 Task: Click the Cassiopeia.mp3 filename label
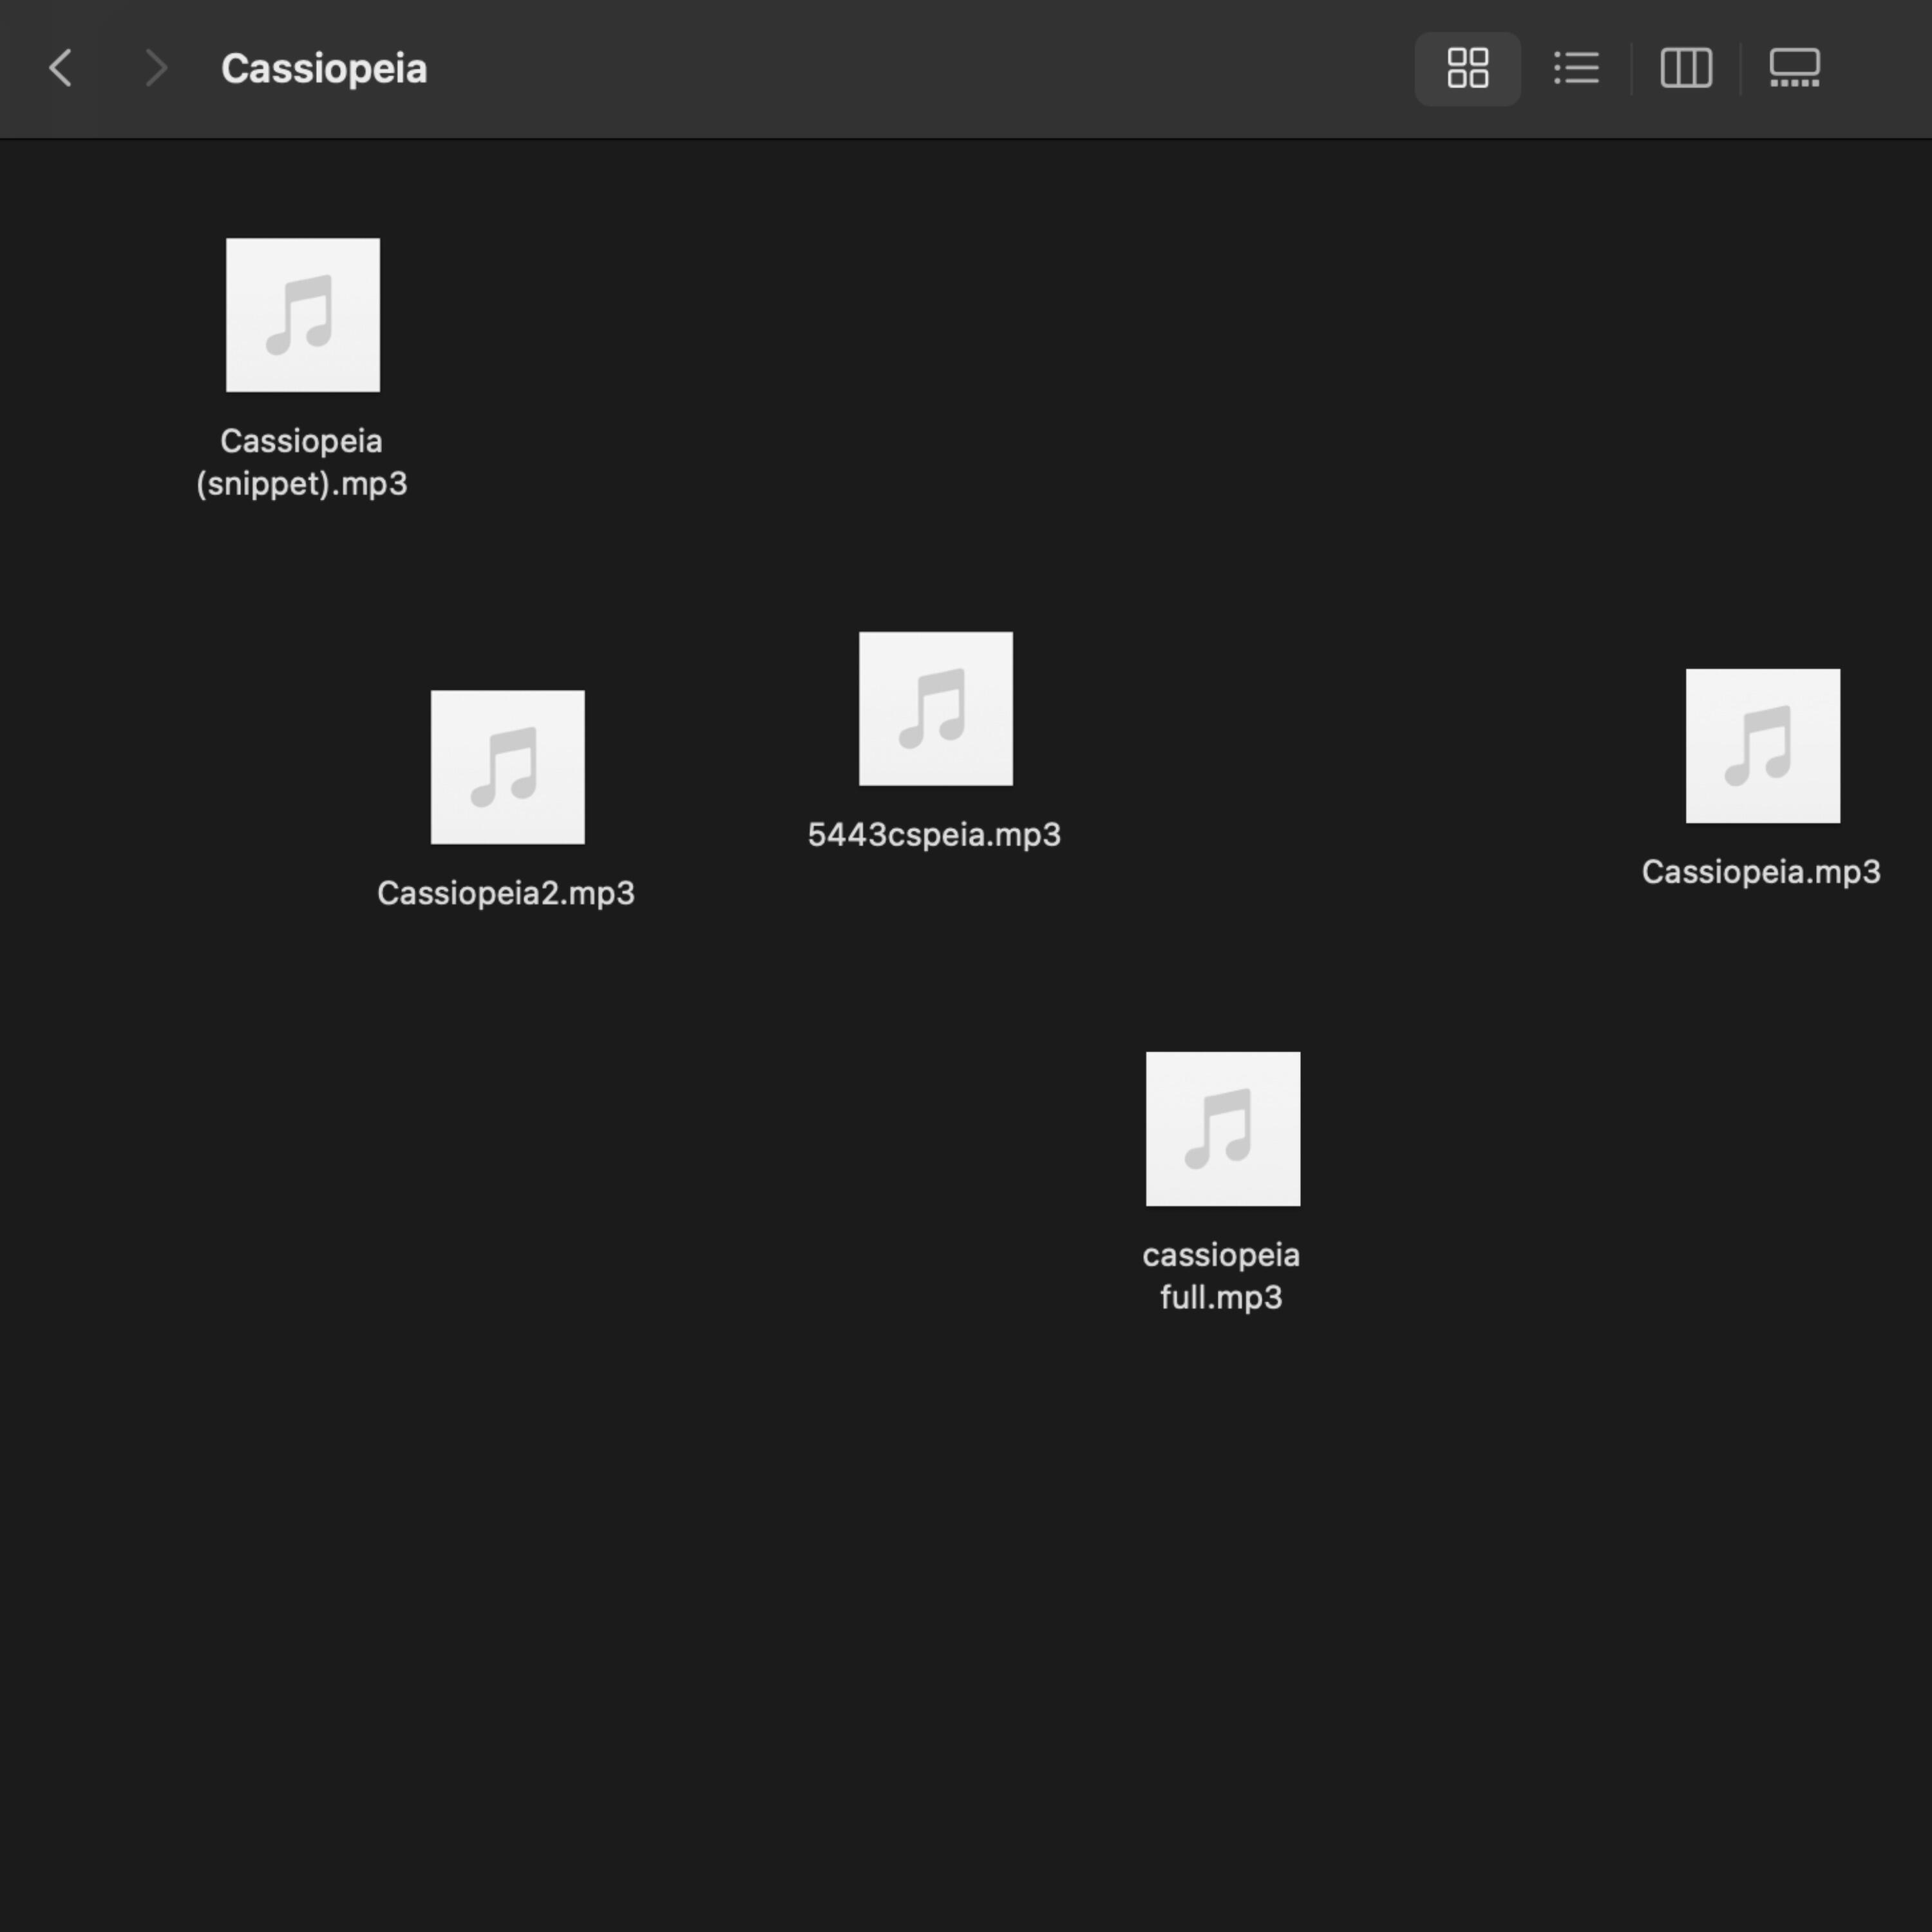pos(1760,872)
